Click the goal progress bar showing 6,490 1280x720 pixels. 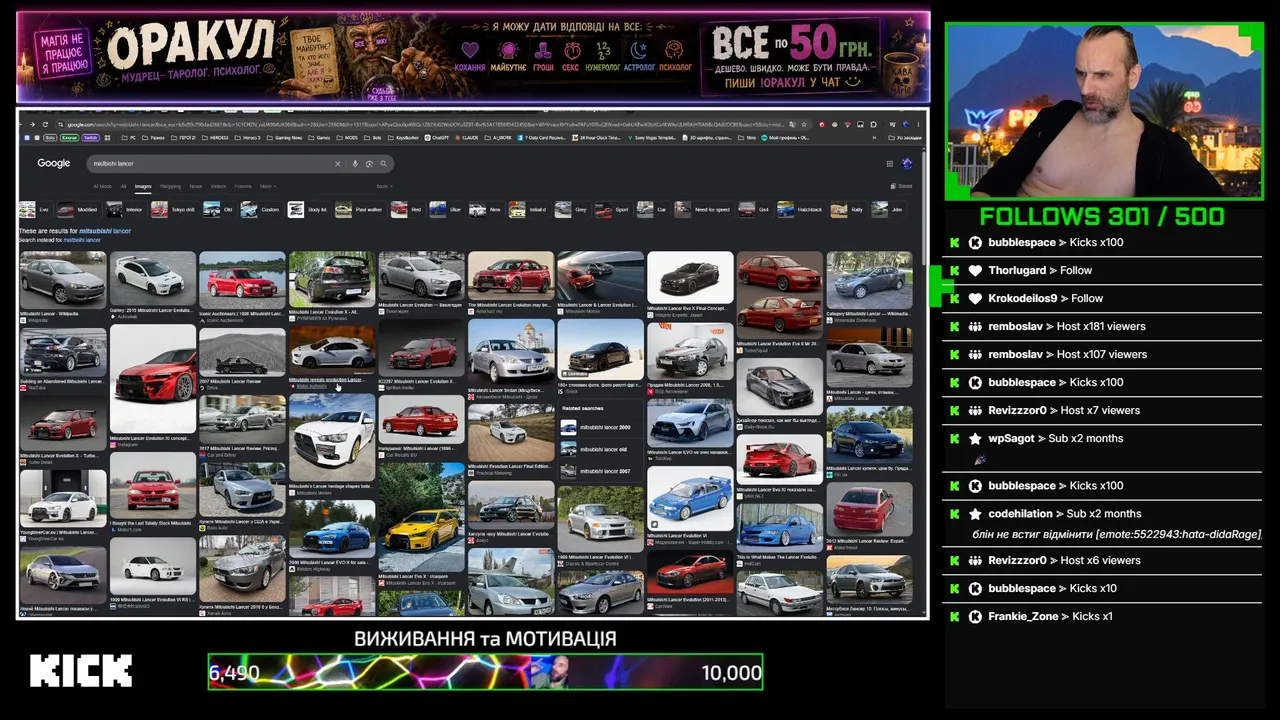(485, 672)
